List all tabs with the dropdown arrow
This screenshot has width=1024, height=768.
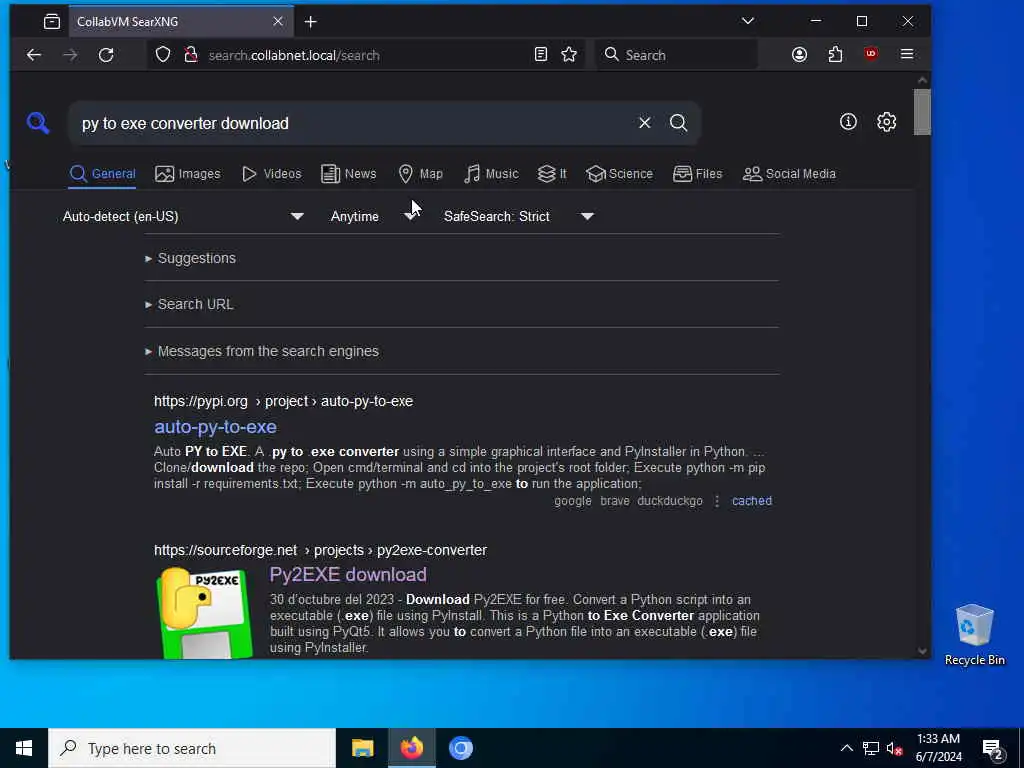748,21
